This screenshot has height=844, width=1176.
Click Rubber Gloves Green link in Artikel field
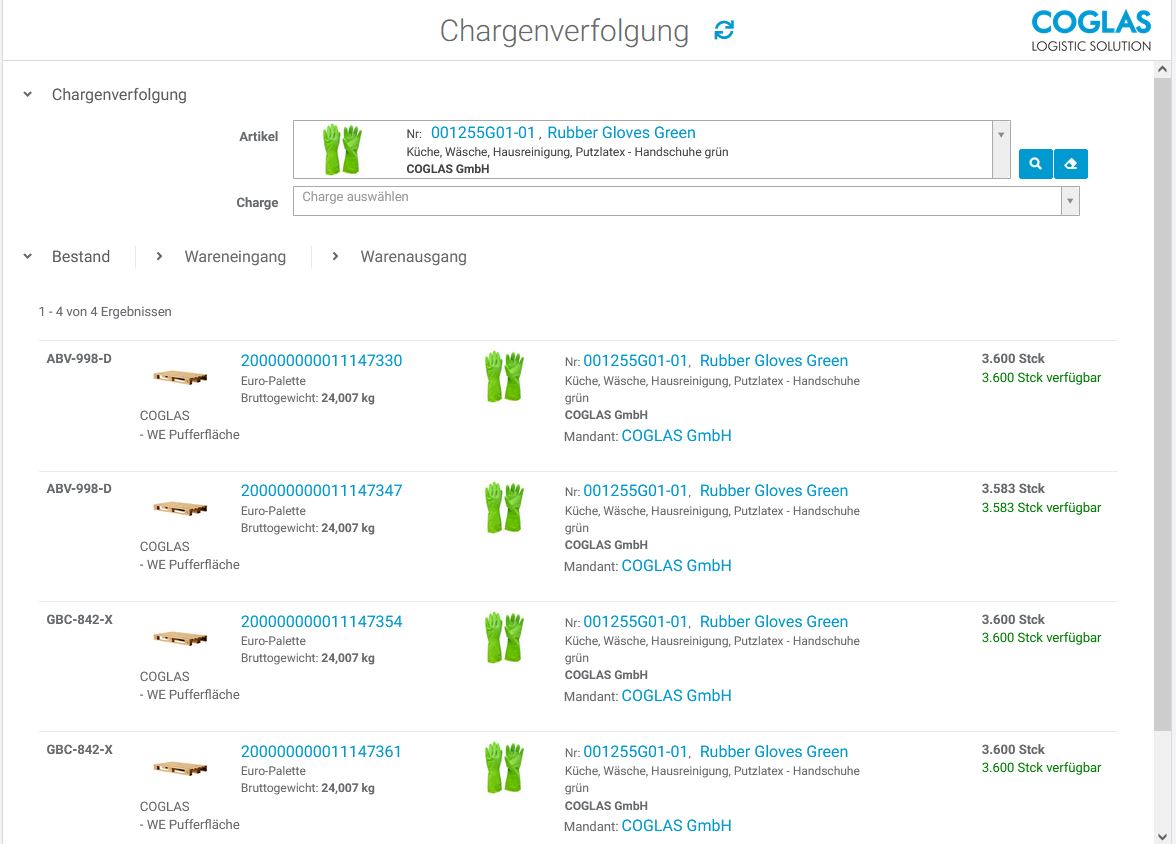pos(621,133)
